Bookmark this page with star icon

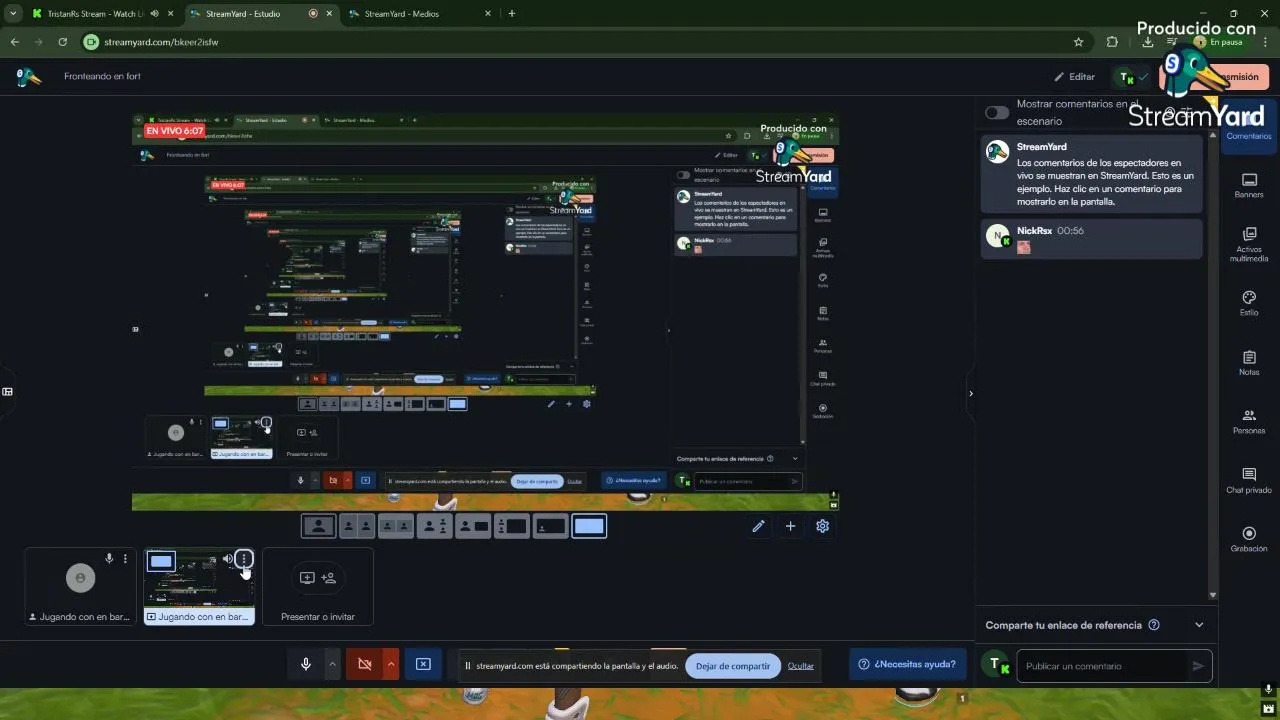(1078, 42)
